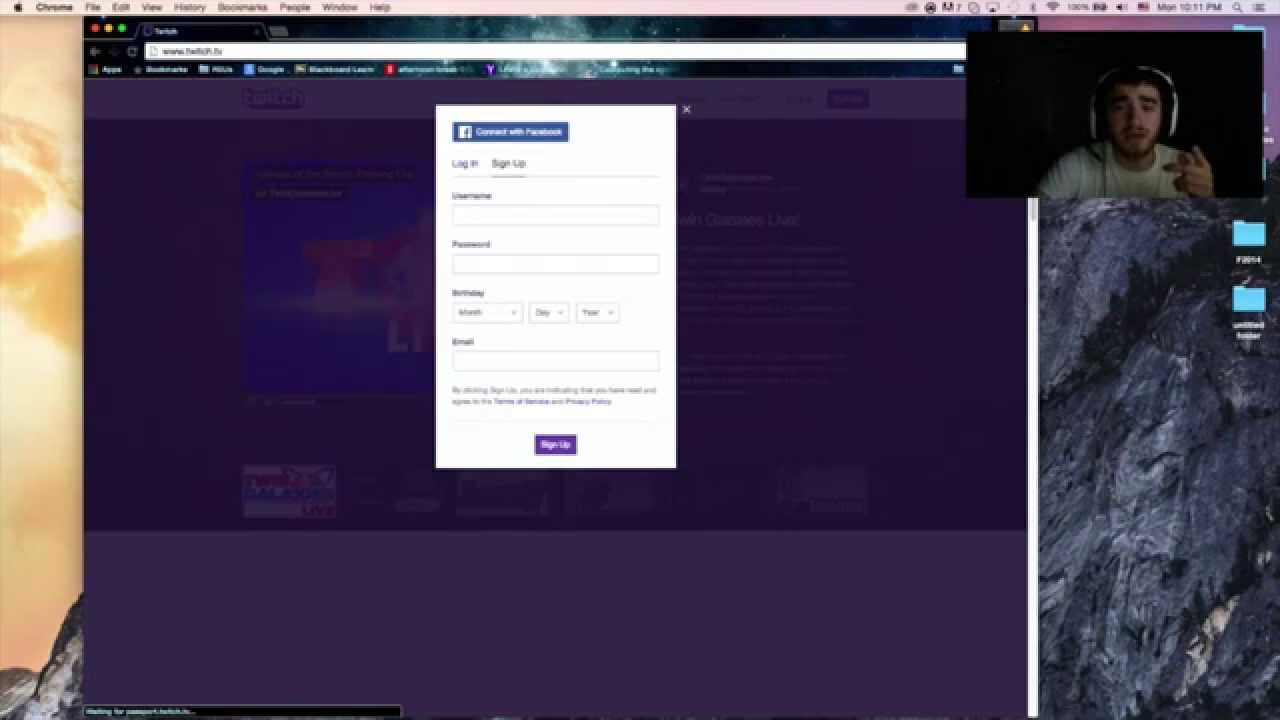Image resolution: width=1280 pixels, height=720 pixels.
Task: Click the www.twitch.tv address bar
Action: 555,51
